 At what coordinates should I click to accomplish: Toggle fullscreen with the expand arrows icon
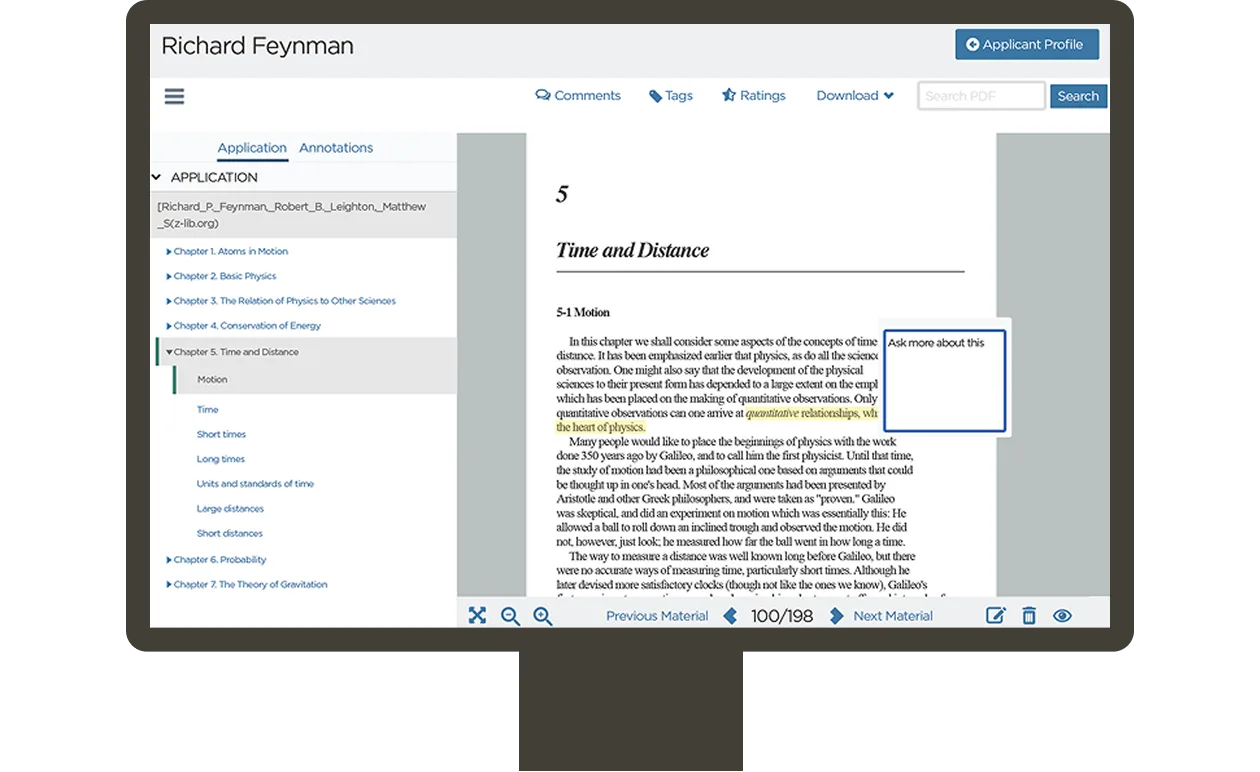[x=477, y=616]
